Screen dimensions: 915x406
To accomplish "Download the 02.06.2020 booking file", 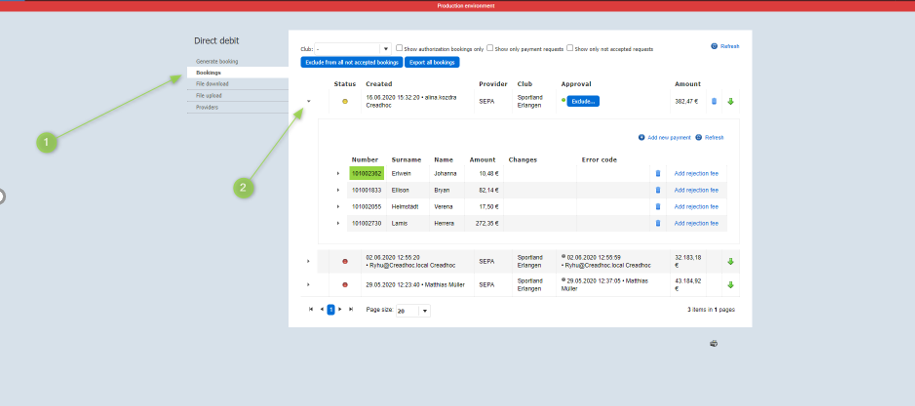I will click(x=730, y=262).
